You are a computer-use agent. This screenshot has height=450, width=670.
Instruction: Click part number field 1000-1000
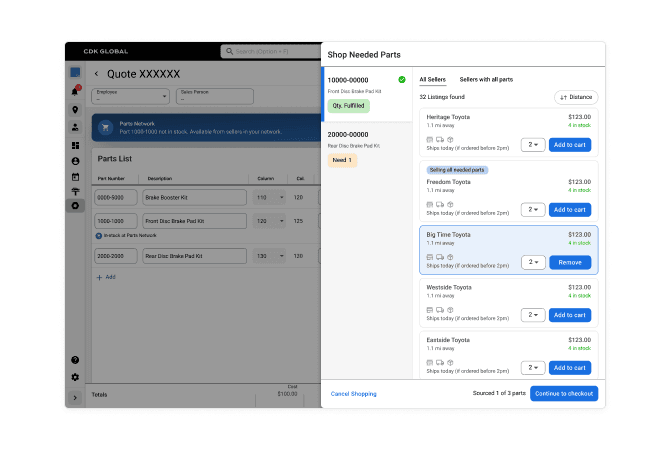[116, 221]
